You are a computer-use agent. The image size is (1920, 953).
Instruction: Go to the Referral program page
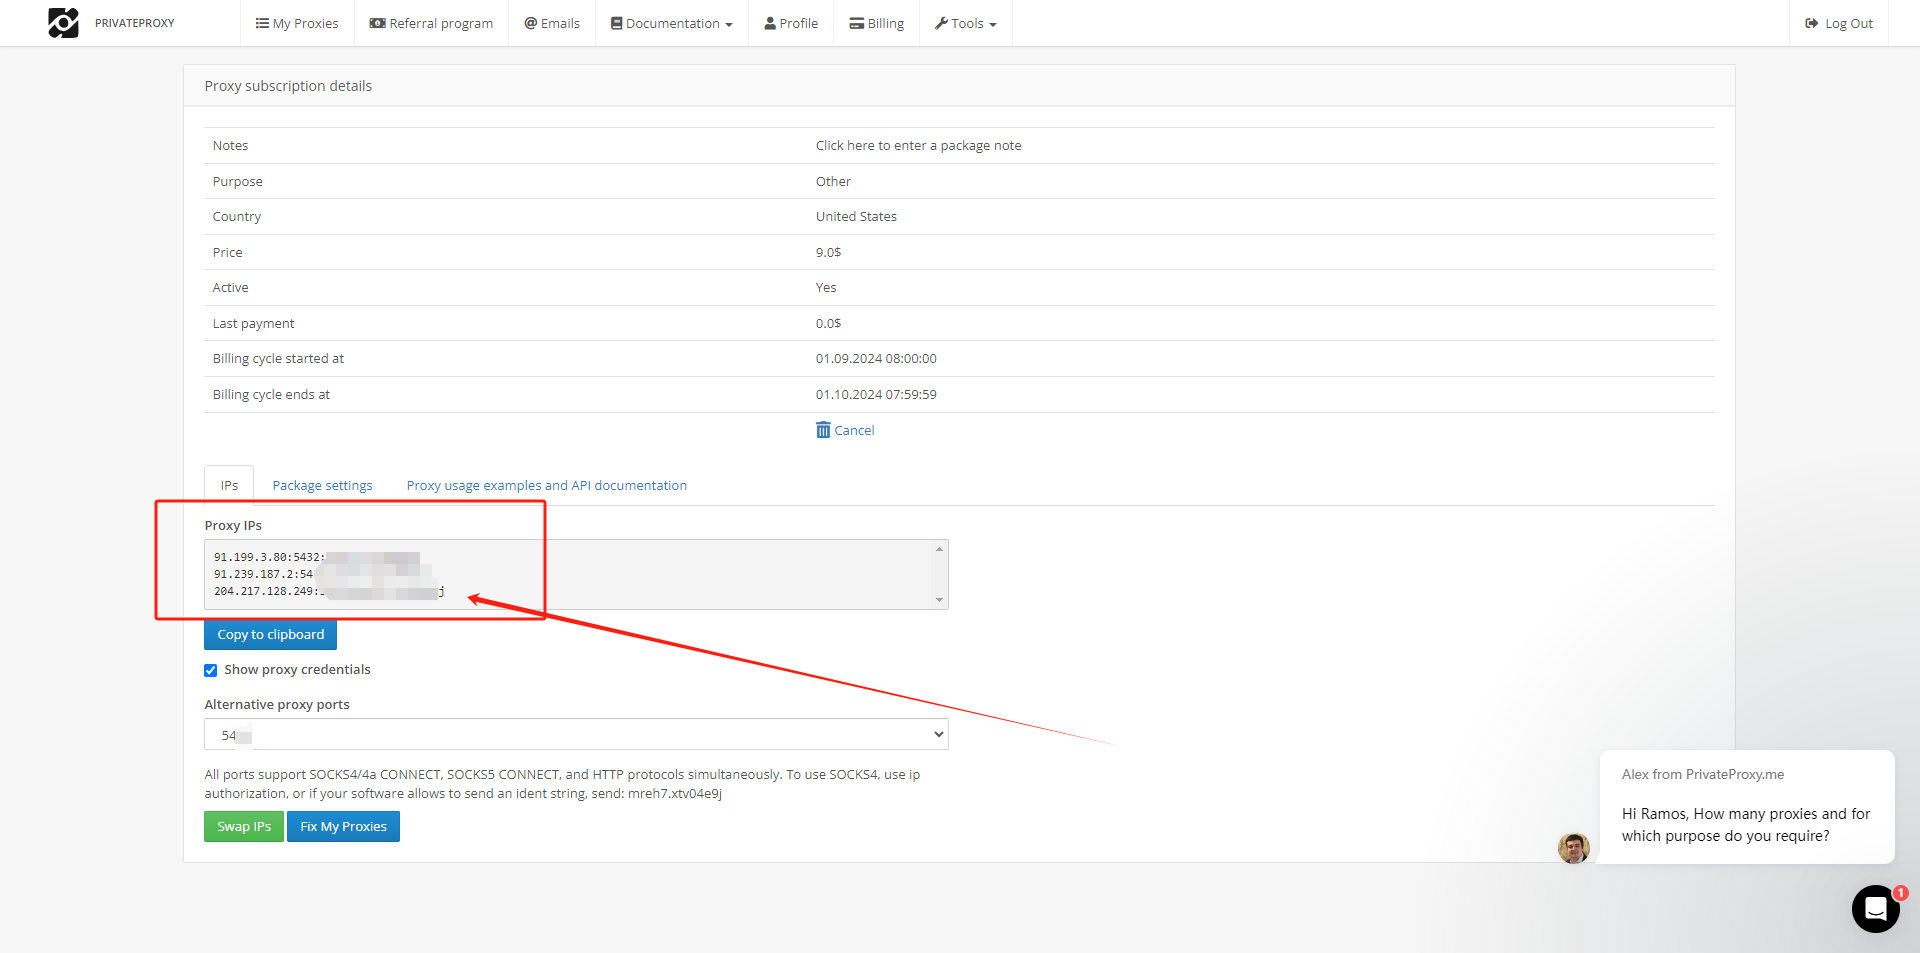[x=431, y=23]
